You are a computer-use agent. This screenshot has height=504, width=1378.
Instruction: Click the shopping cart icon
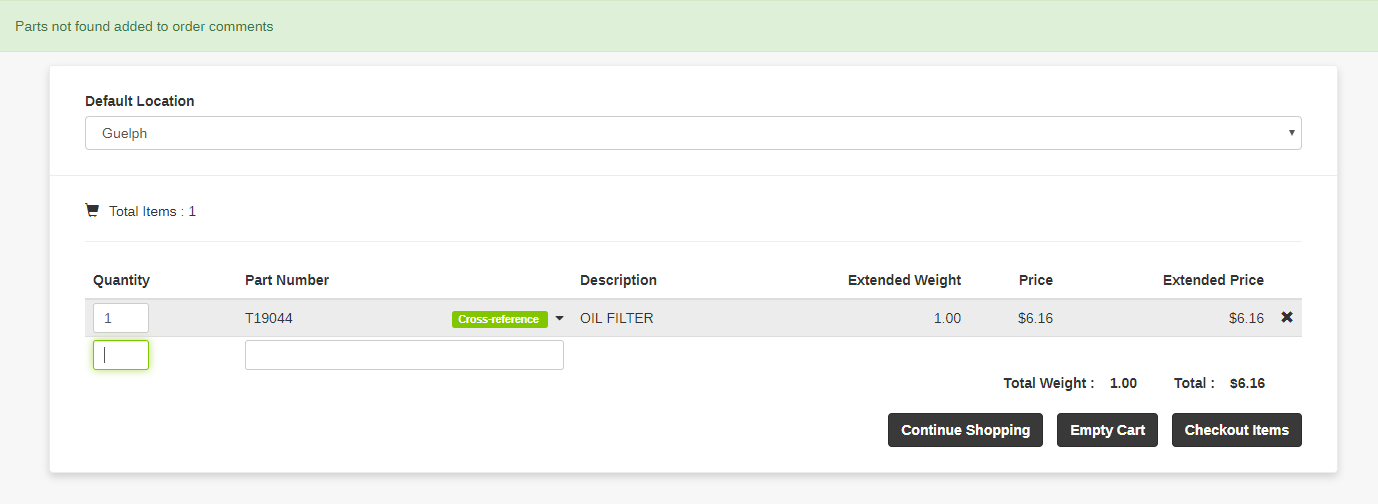92,211
